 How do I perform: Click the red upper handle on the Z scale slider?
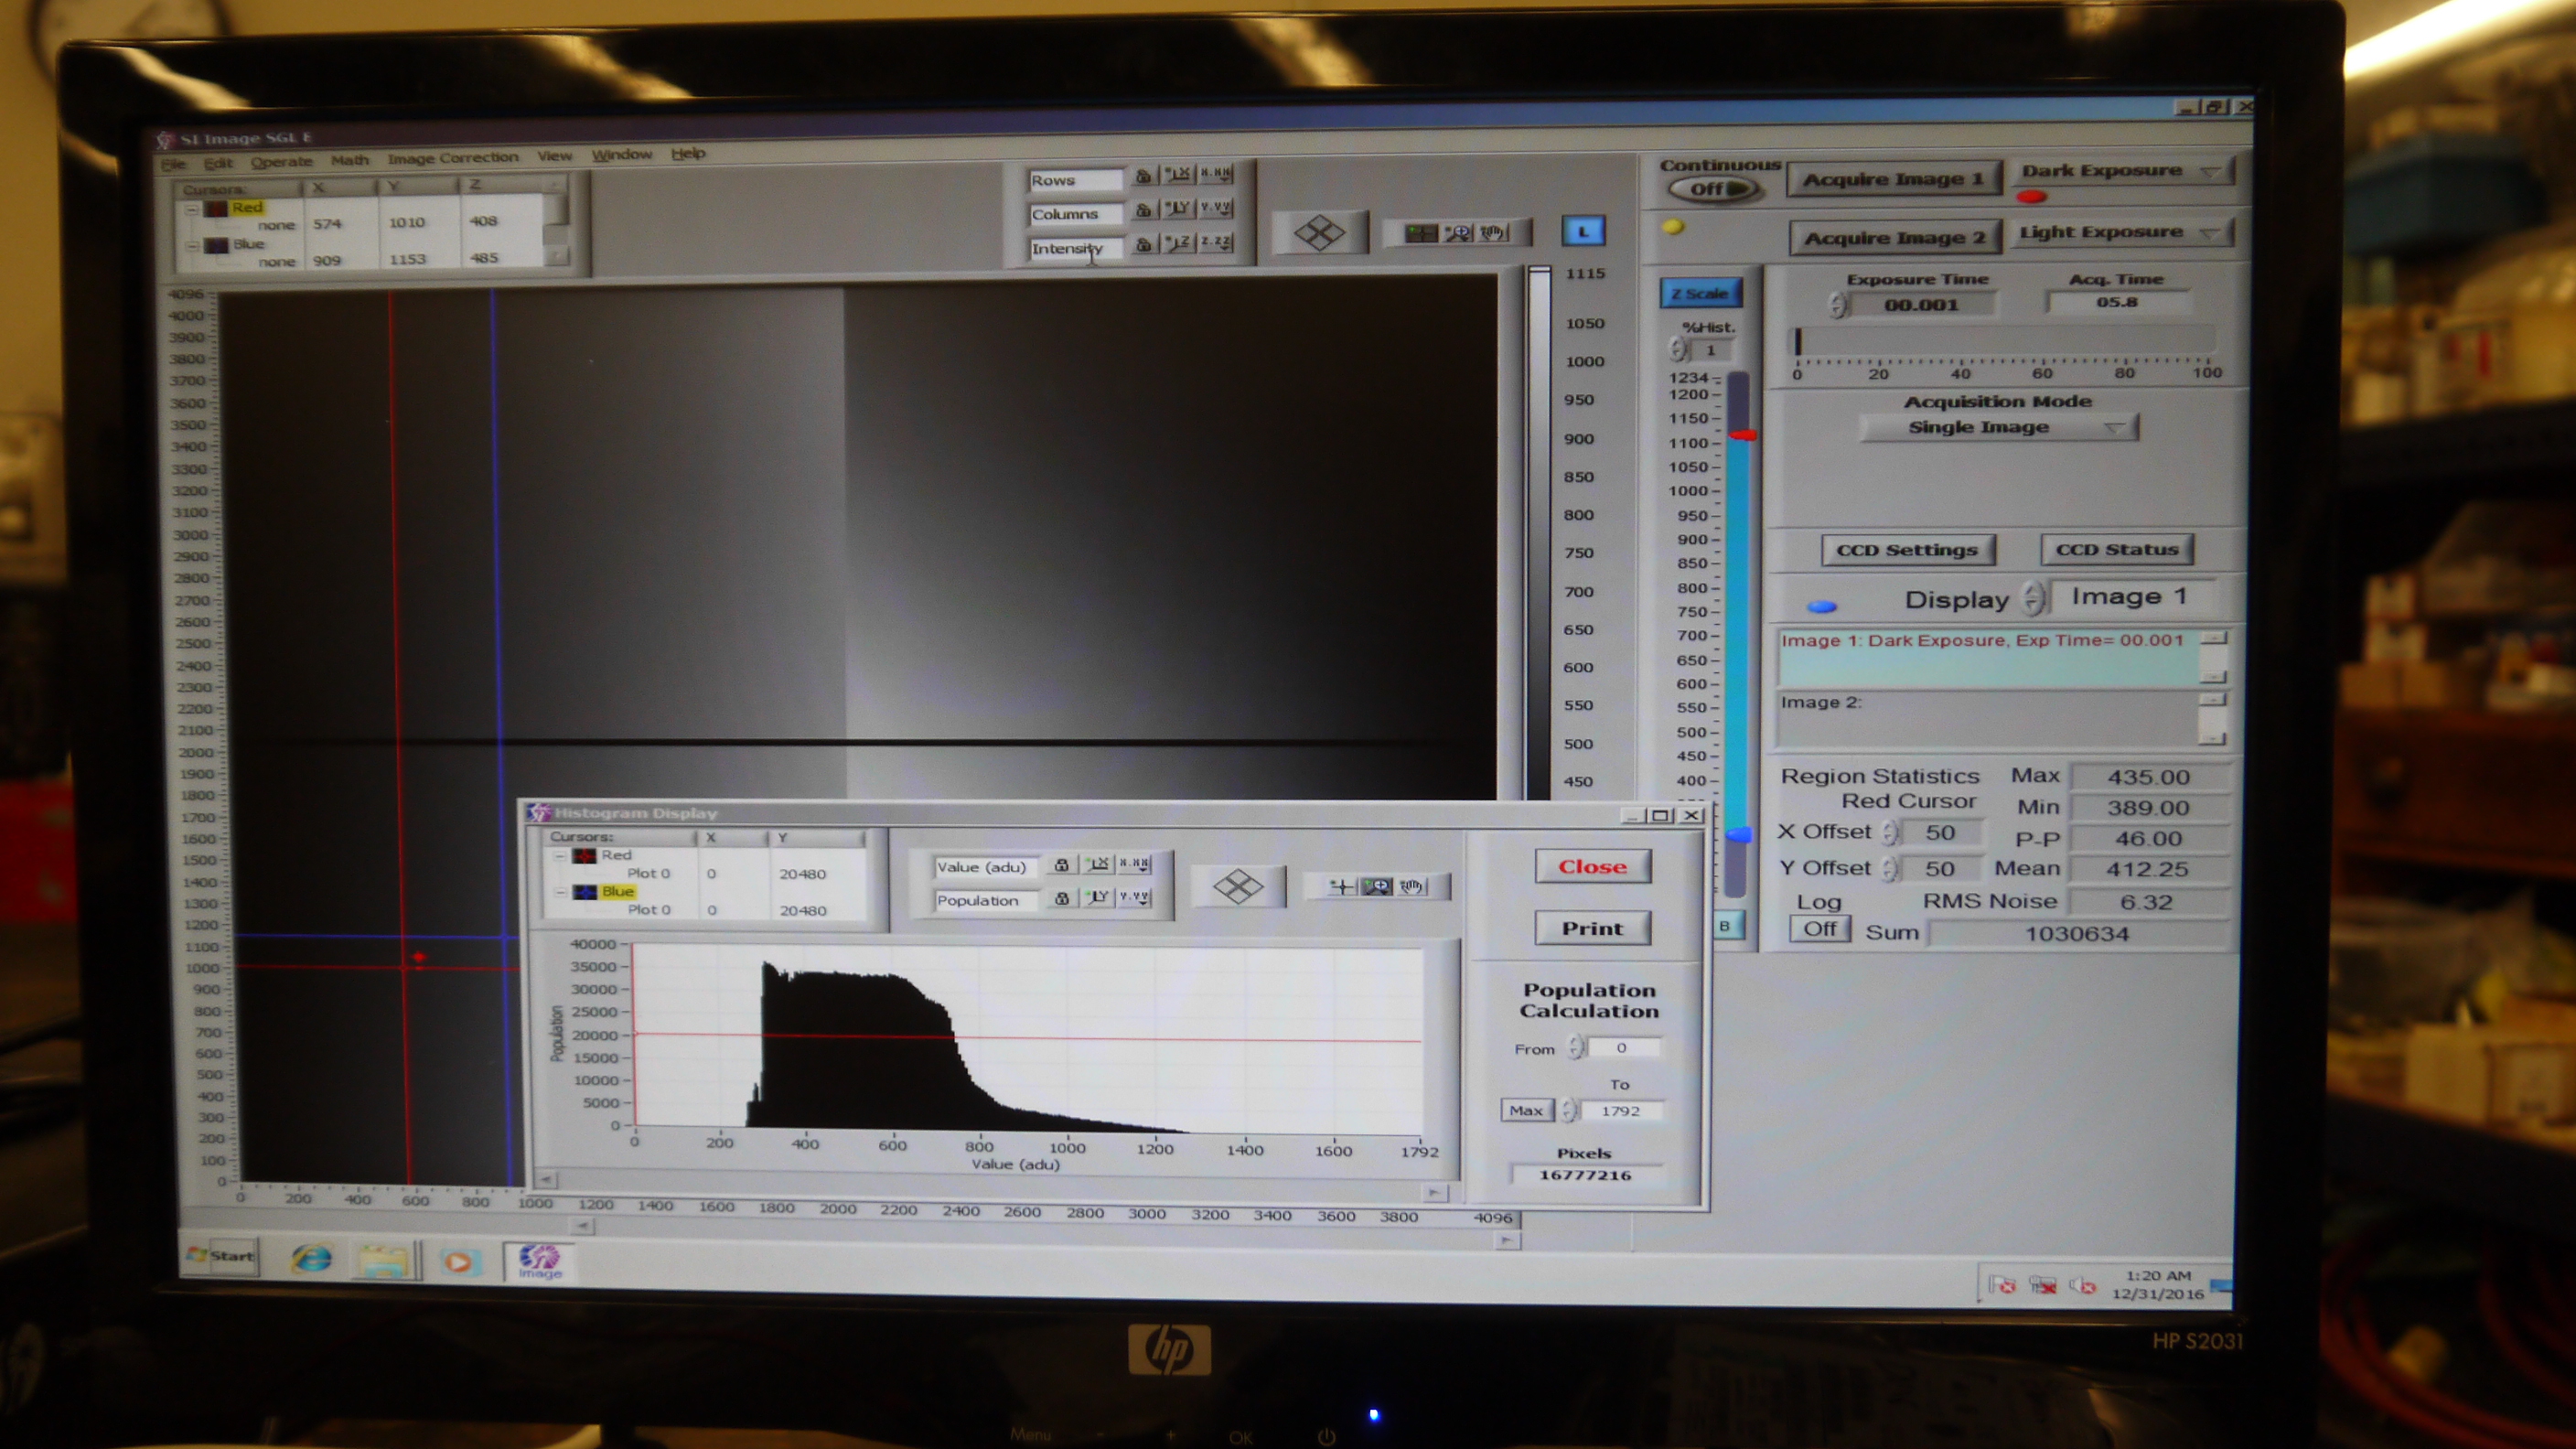1743,435
